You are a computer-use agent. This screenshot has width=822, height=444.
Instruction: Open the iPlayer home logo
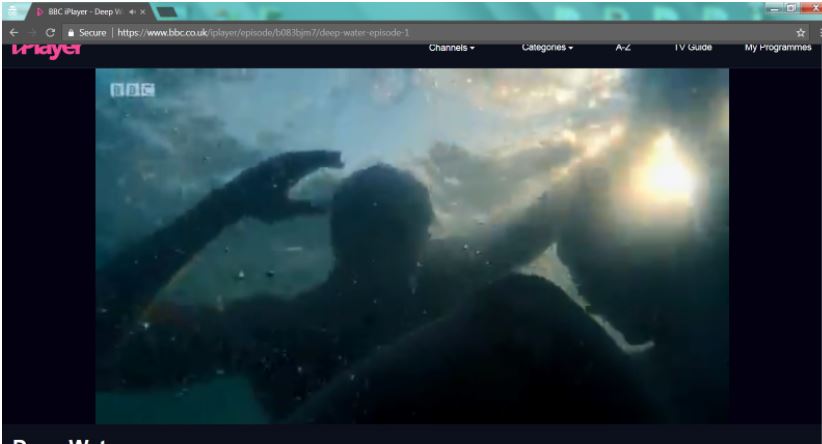47,50
